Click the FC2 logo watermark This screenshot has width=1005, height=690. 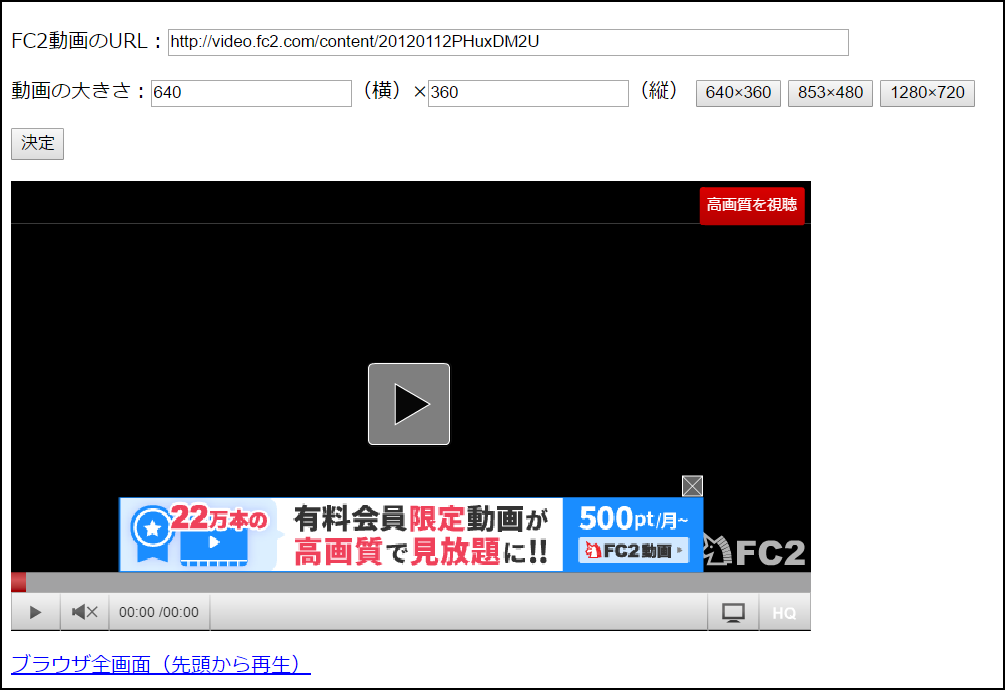(x=756, y=551)
